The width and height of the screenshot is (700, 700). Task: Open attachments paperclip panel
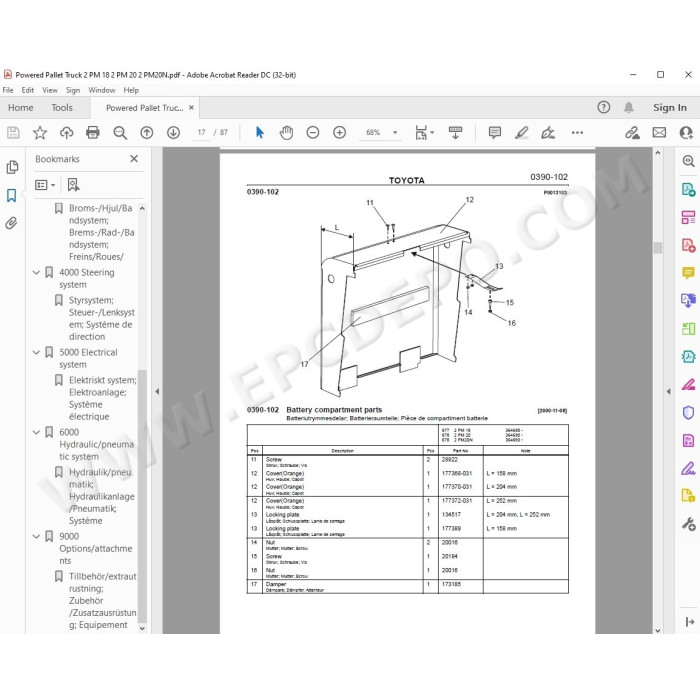[x=12, y=223]
